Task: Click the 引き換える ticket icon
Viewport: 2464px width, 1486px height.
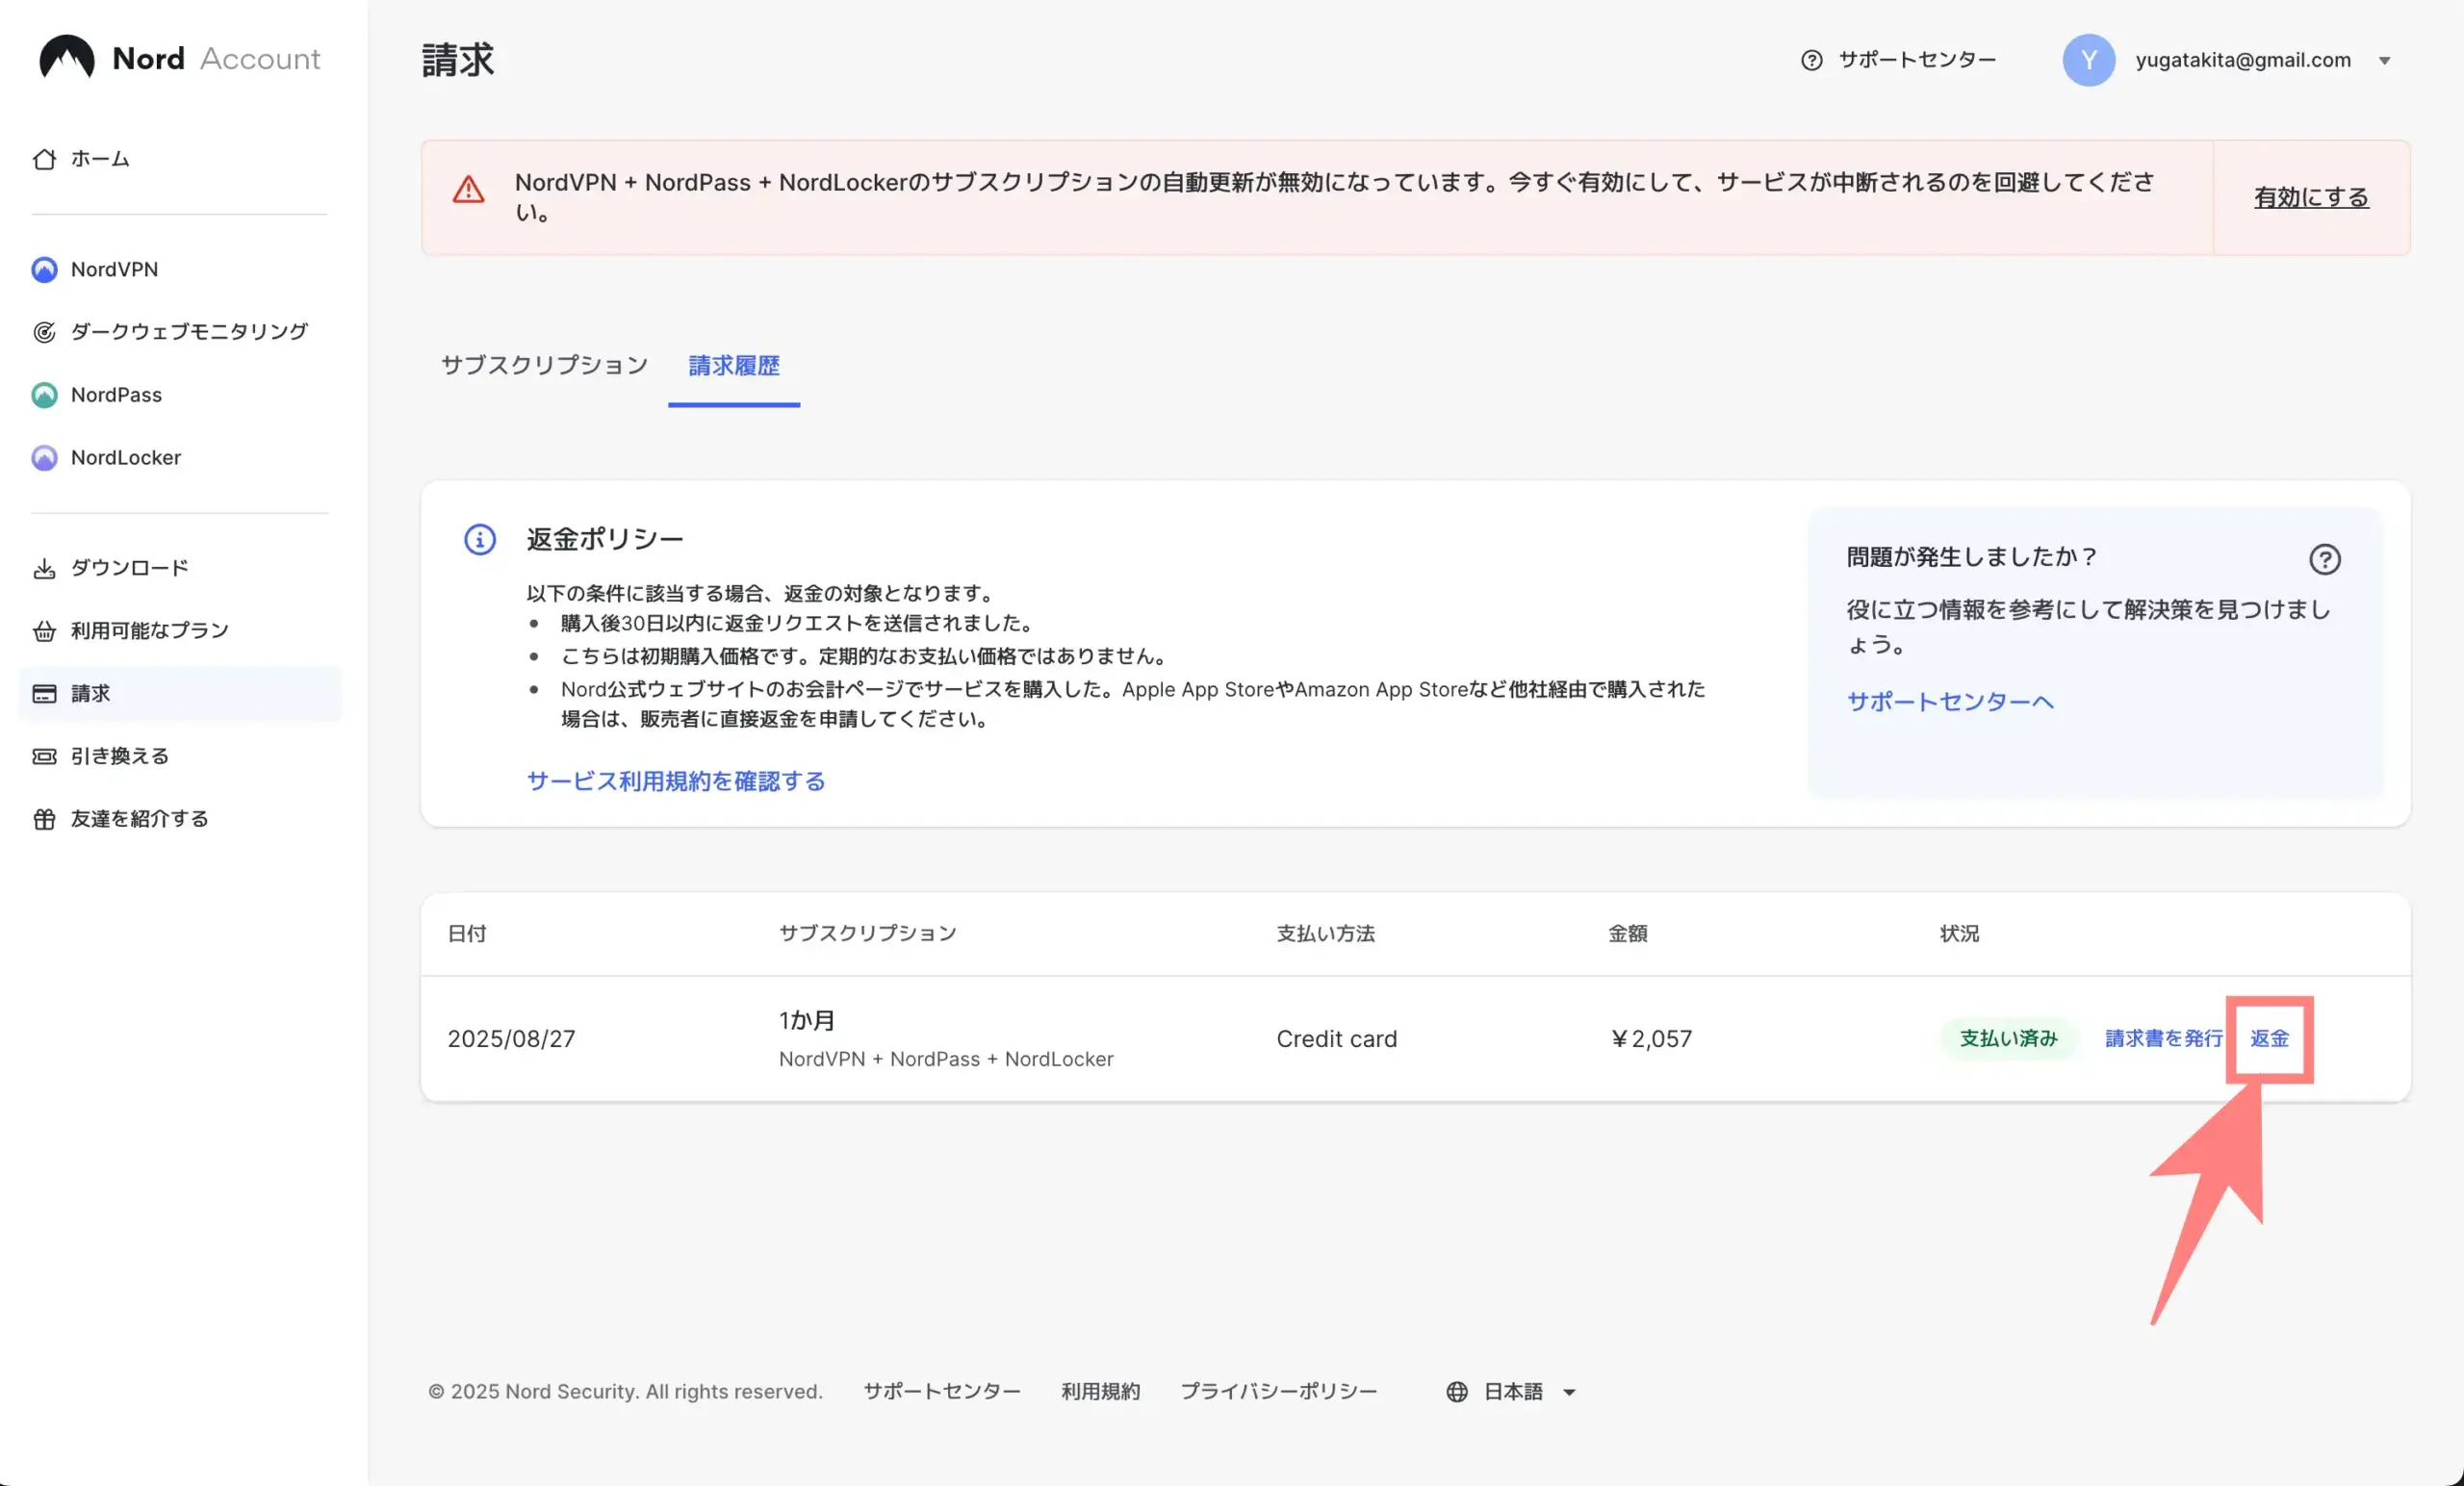Action: pyautogui.click(x=44, y=756)
